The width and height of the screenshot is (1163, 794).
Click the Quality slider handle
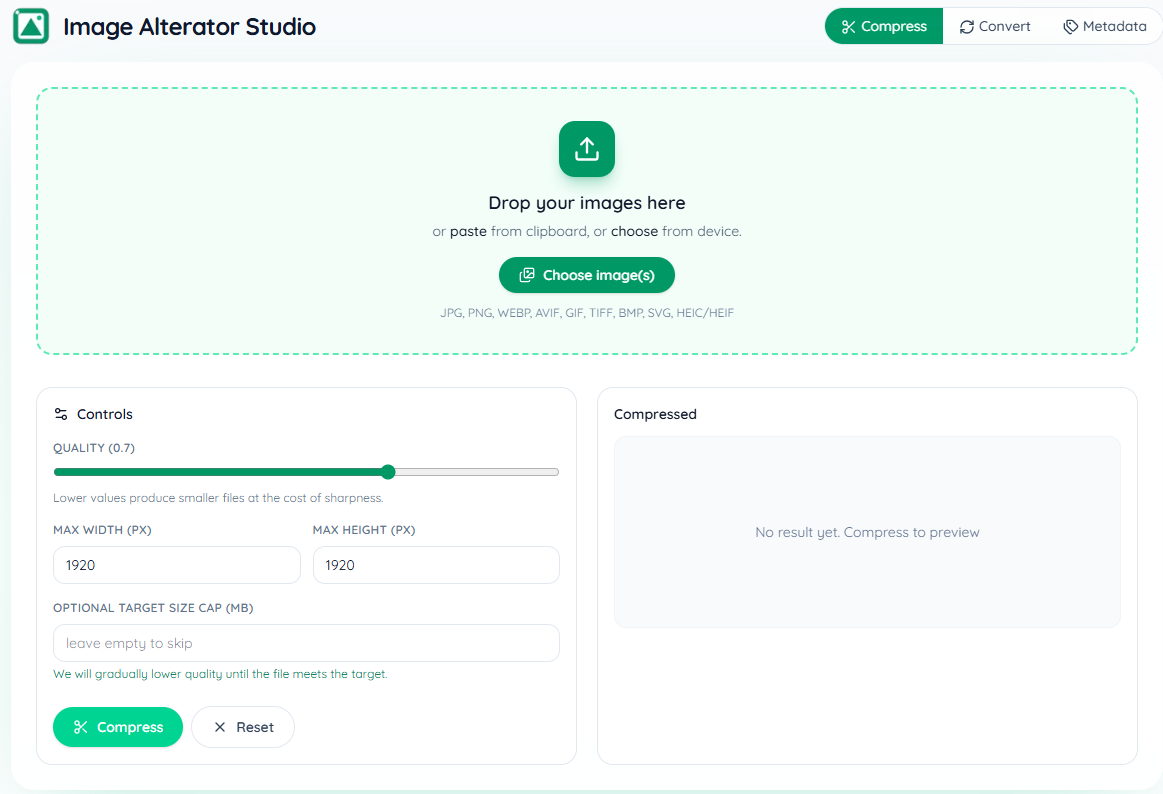388,471
